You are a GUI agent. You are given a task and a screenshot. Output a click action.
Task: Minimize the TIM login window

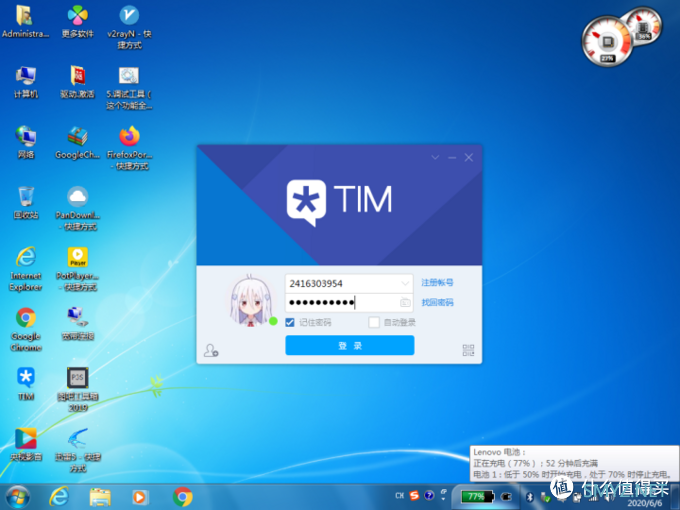[x=452, y=157]
